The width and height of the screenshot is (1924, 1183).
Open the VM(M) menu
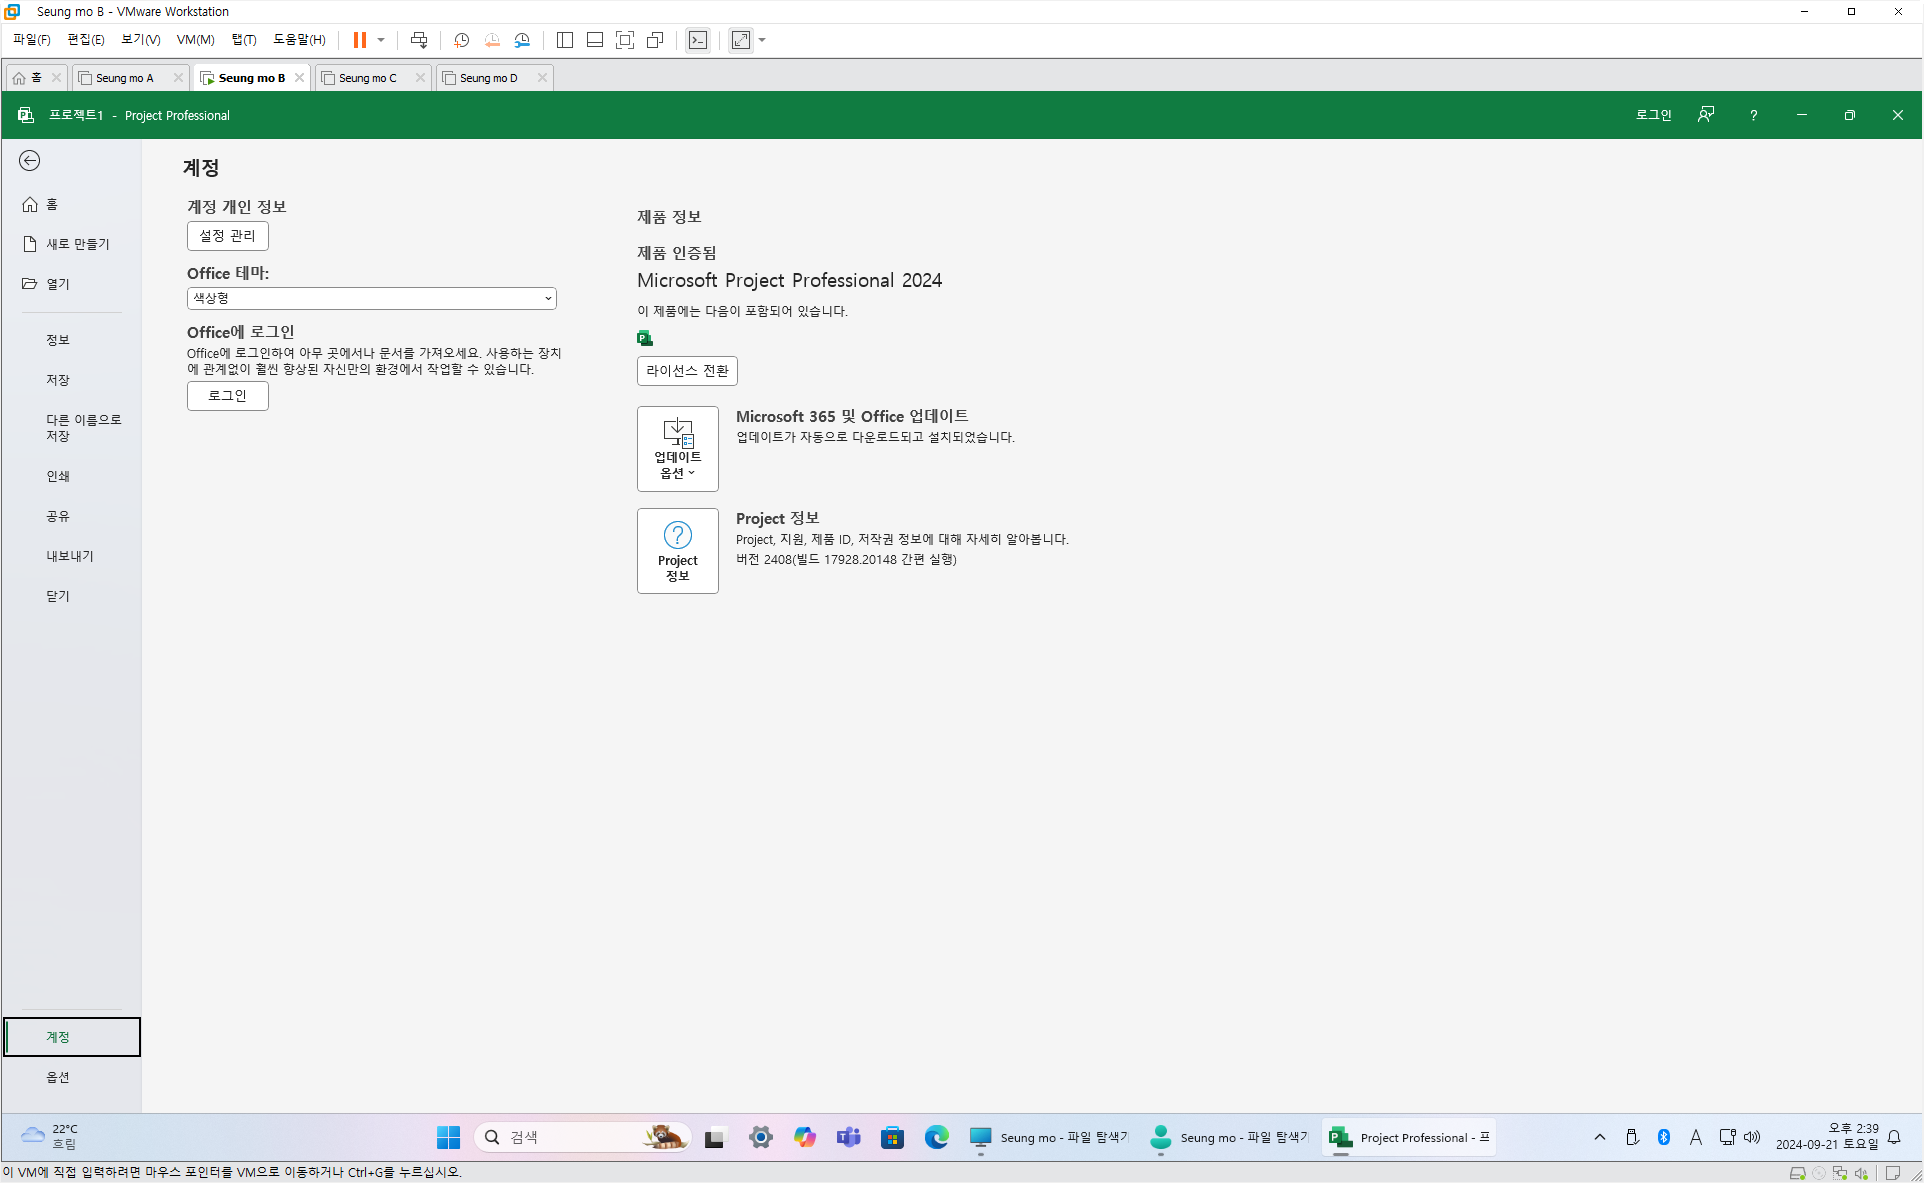click(195, 40)
